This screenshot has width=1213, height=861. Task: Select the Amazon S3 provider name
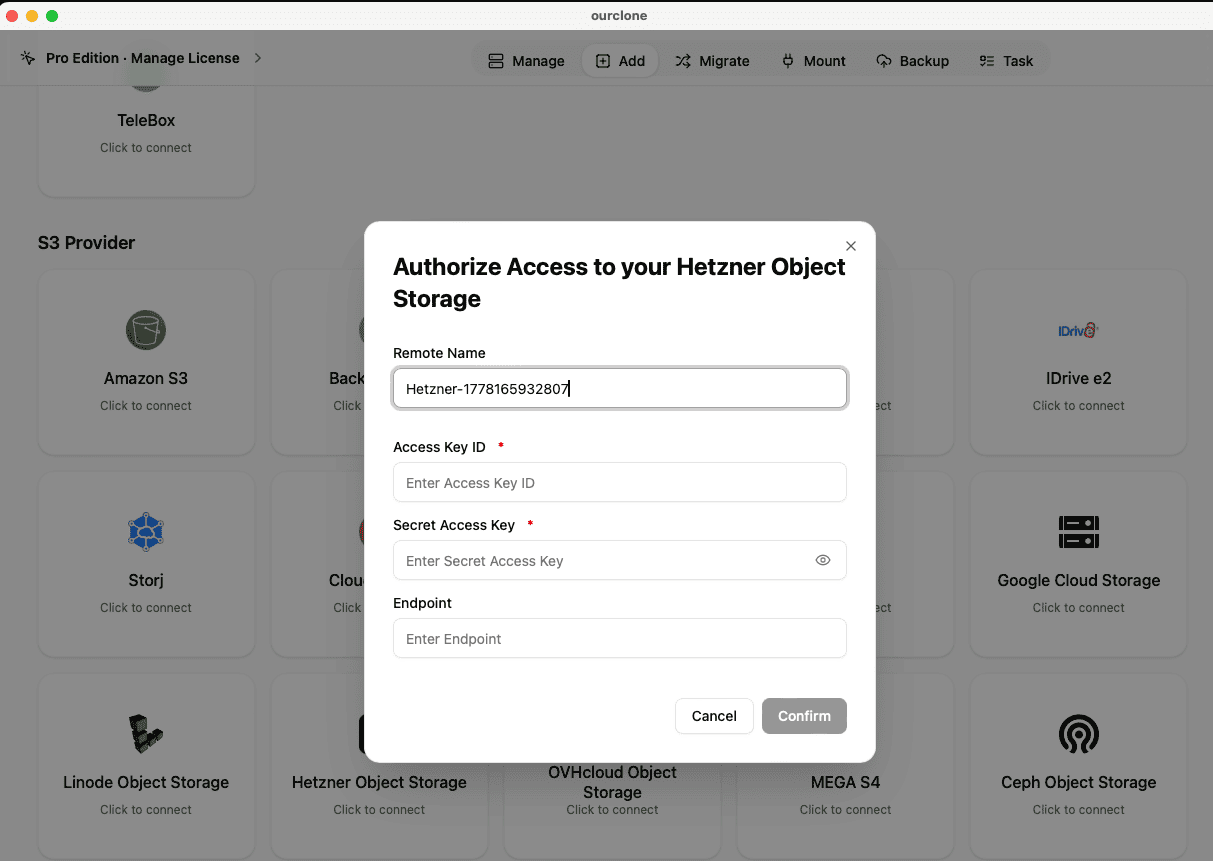146,378
